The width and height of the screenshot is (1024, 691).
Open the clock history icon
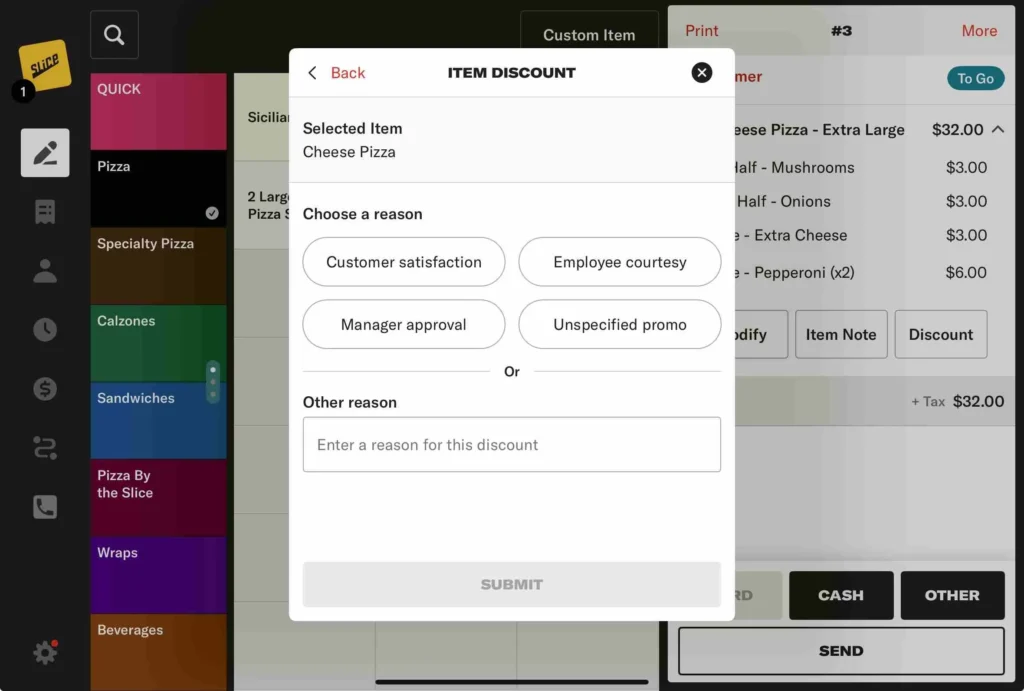pos(45,330)
